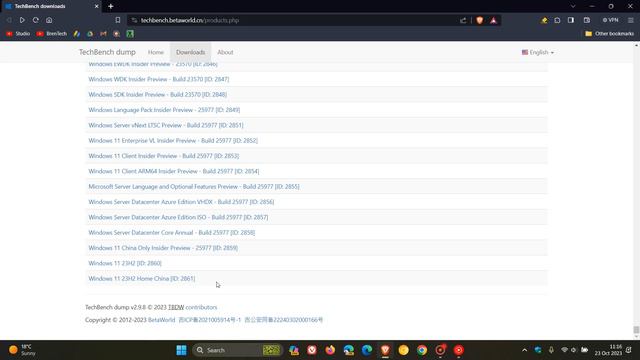
Task: Reload the page with the refresh icon
Action: click(x=36, y=20)
